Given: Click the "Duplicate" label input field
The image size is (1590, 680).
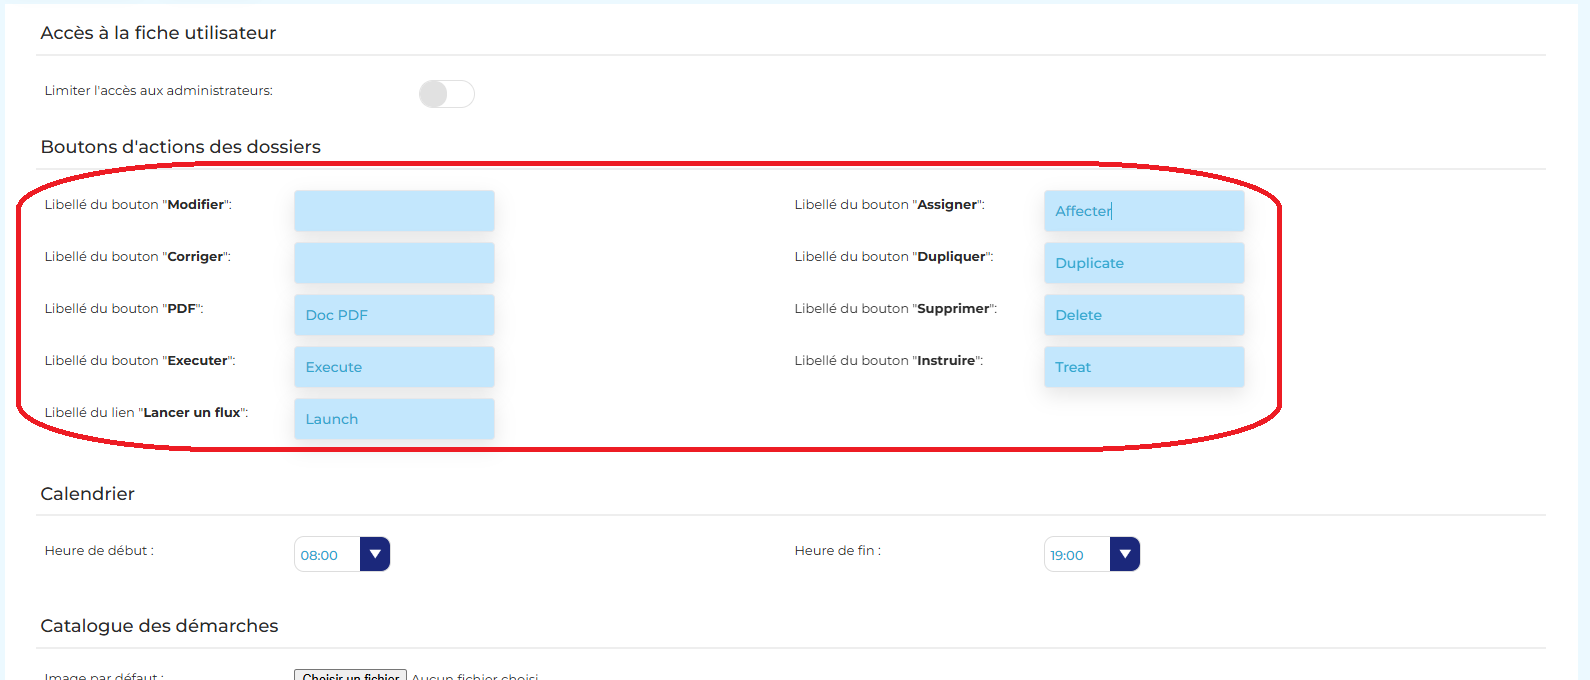Looking at the screenshot, I should 1144,263.
